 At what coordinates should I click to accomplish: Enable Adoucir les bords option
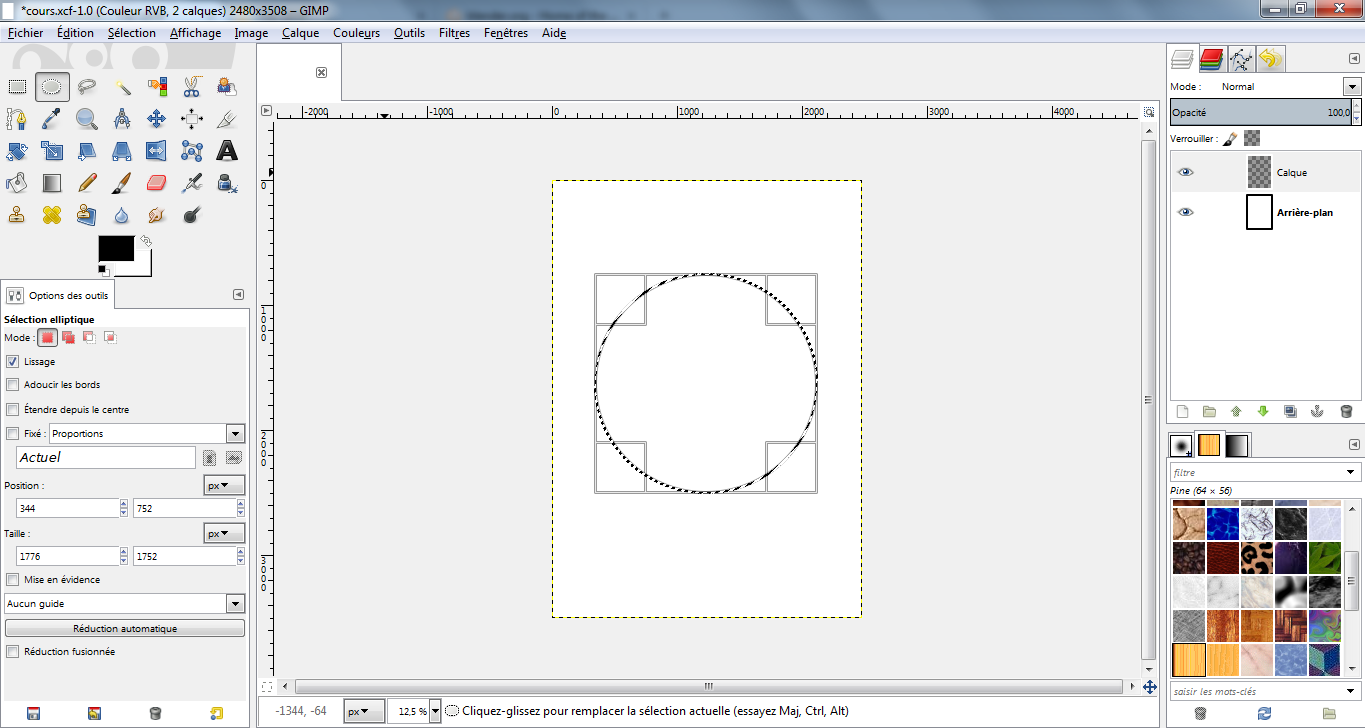pyautogui.click(x=13, y=385)
